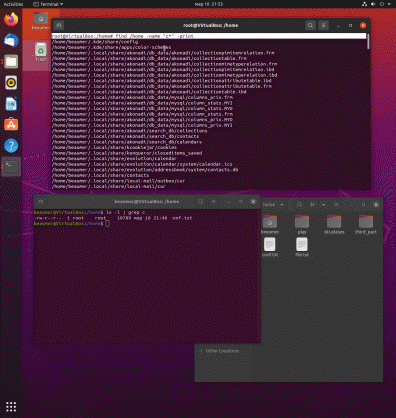
Task: Select the third_part folder in Files
Action: coord(366,225)
